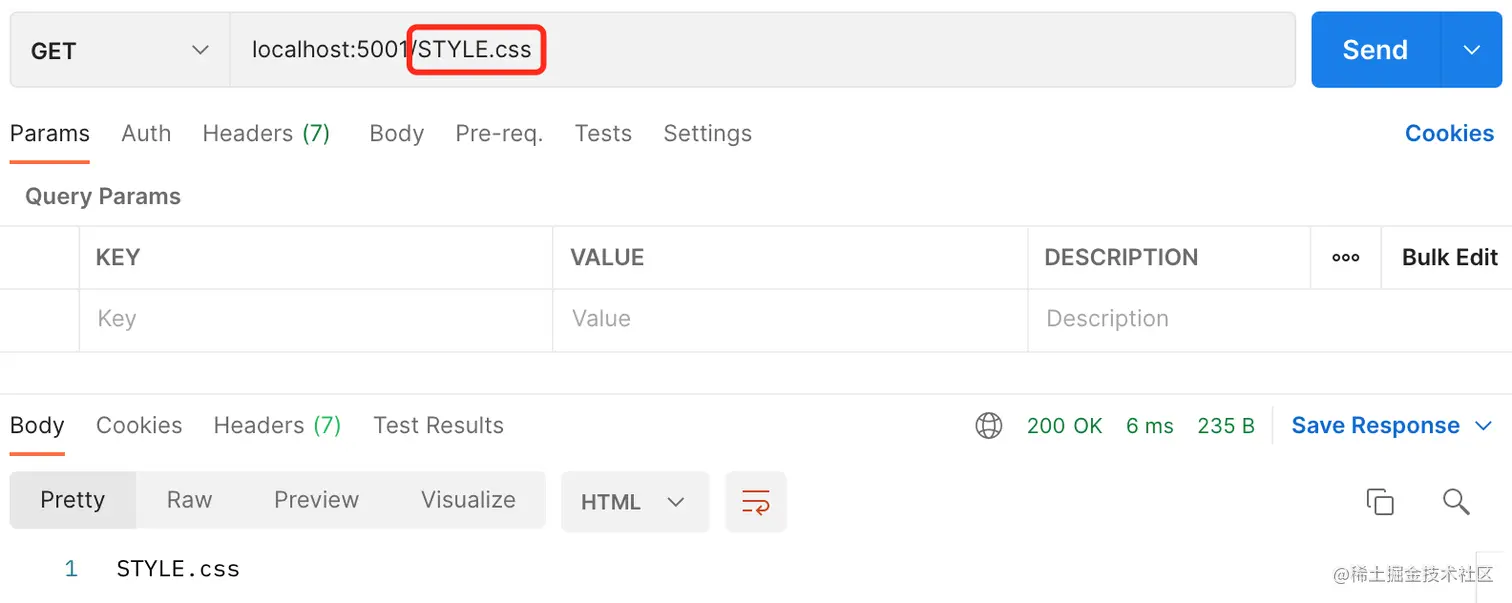Viewport: 1512px width, 603px height.
Task: Open the Tests tab
Action: point(603,133)
